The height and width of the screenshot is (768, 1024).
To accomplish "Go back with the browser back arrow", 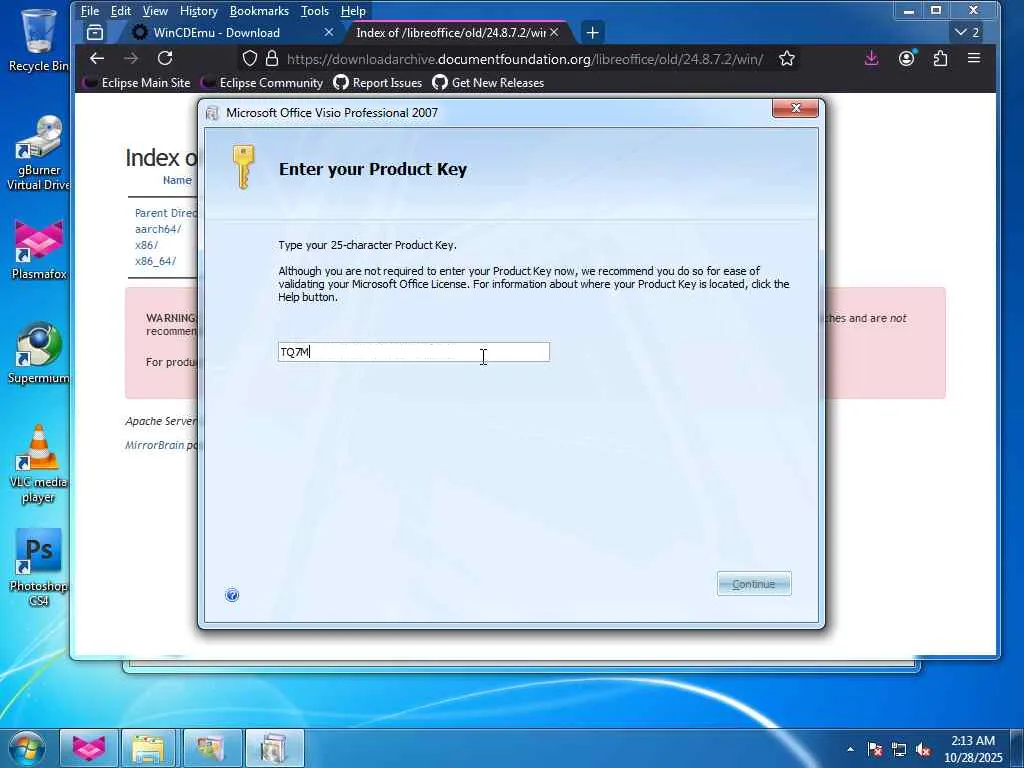I will pos(97,59).
